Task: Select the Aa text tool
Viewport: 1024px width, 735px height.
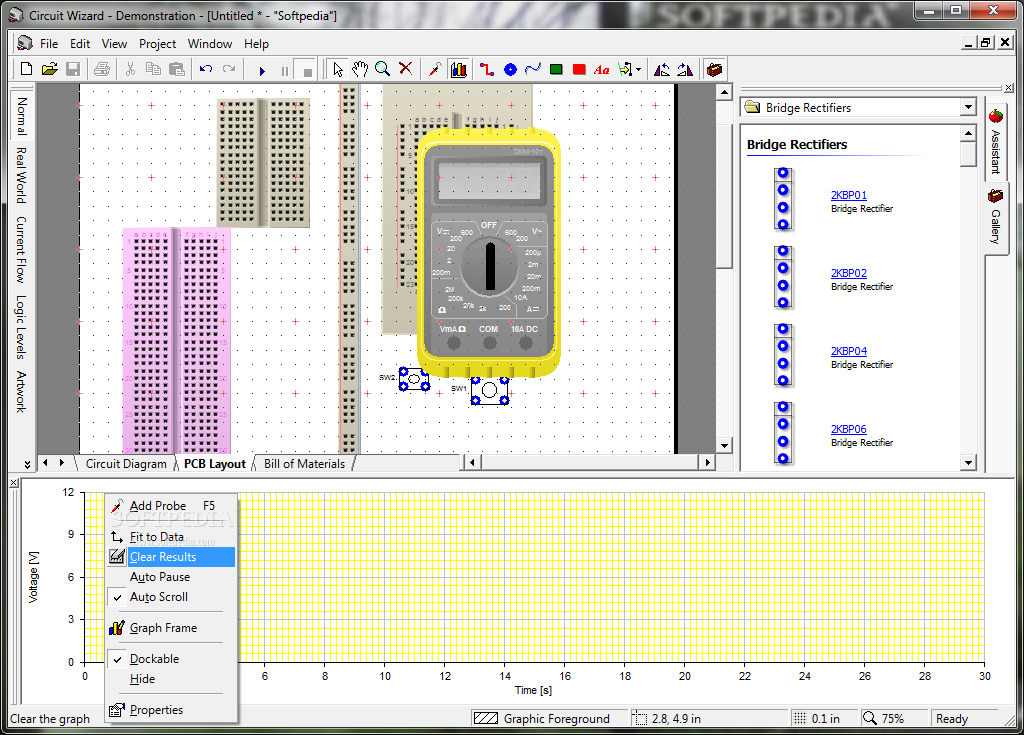Action: point(601,70)
